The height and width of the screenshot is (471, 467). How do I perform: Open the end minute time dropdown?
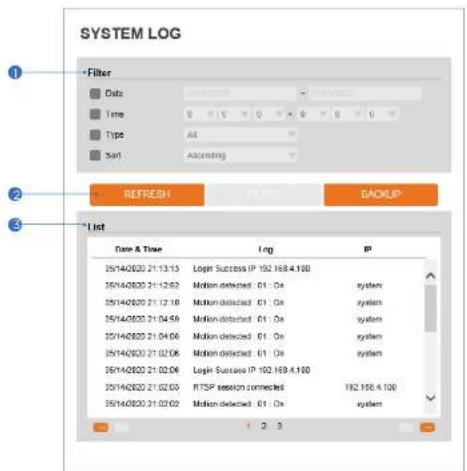(x=347, y=114)
